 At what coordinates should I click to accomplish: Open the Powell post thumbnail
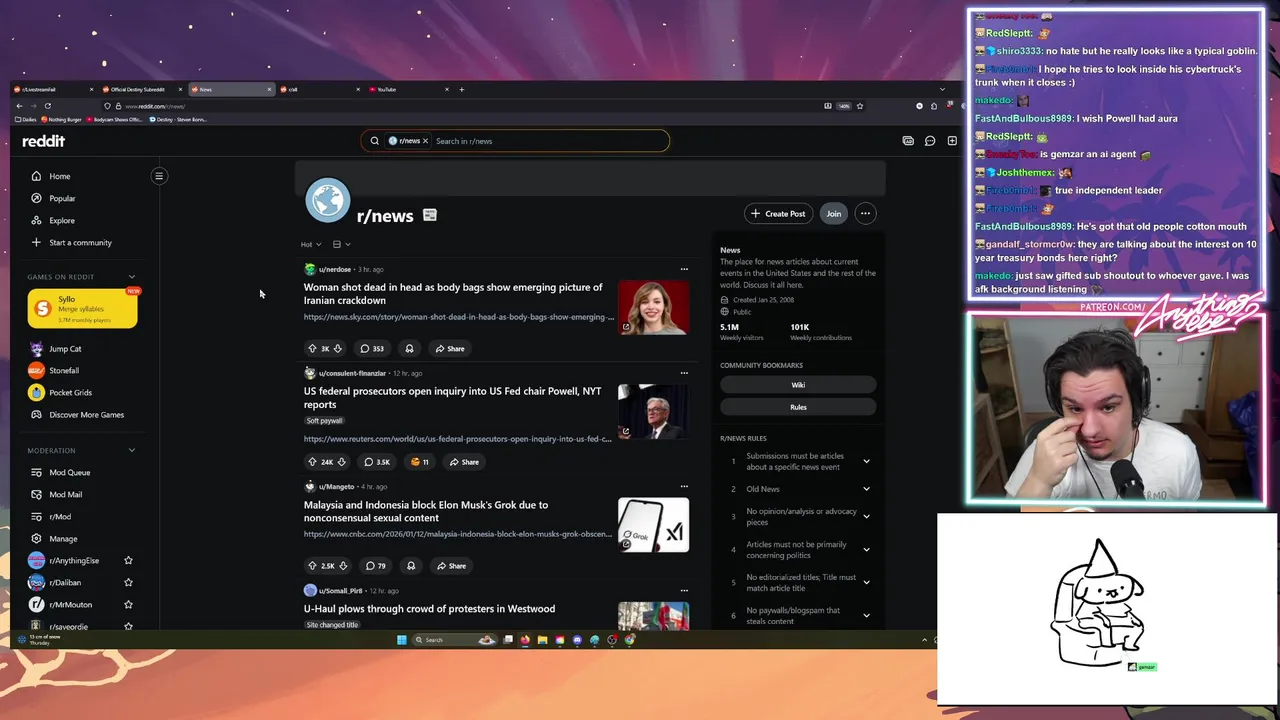pos(653,411)
